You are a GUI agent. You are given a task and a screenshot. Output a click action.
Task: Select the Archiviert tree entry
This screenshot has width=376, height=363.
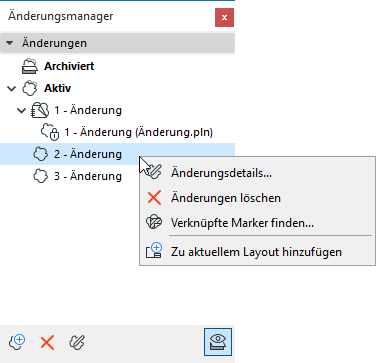point(69,66)
